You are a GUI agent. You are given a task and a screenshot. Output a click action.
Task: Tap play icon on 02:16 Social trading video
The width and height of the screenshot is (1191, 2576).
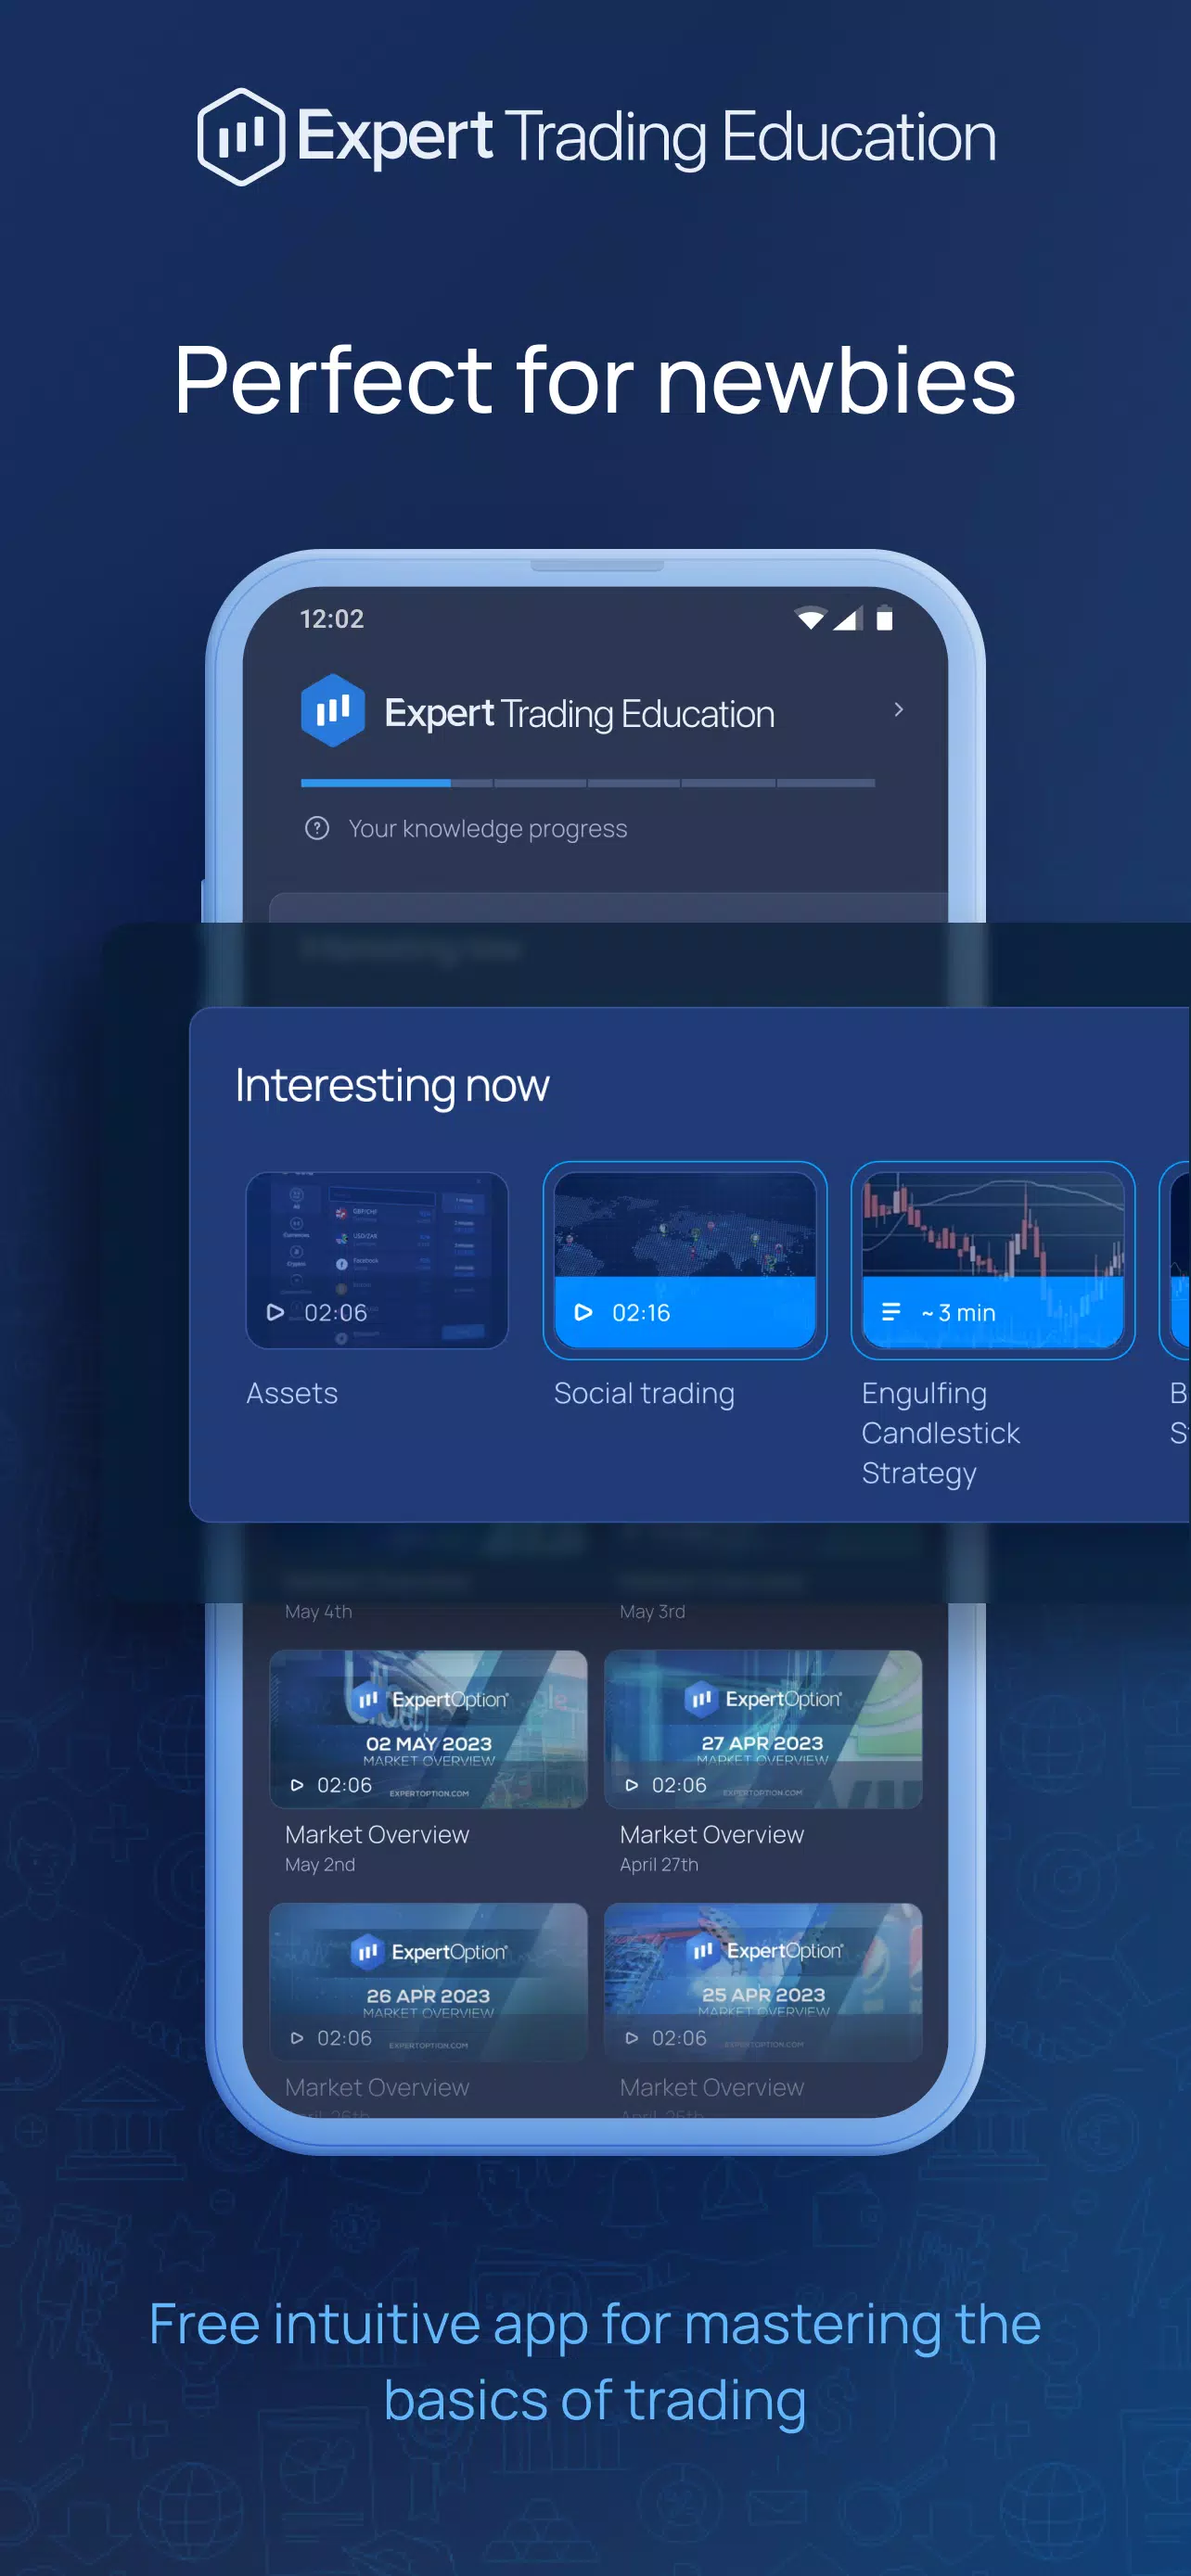coord(583,1312)
